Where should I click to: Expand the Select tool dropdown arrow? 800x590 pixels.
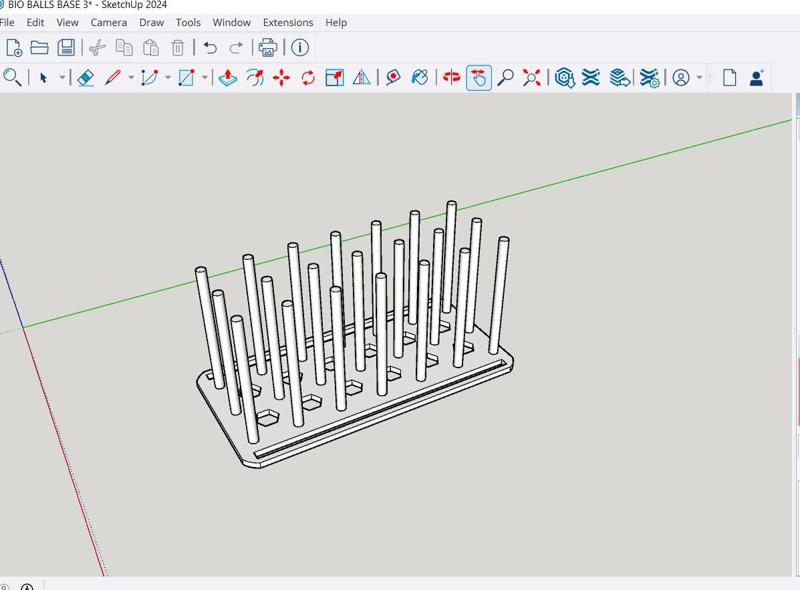(x=62, y=78)
